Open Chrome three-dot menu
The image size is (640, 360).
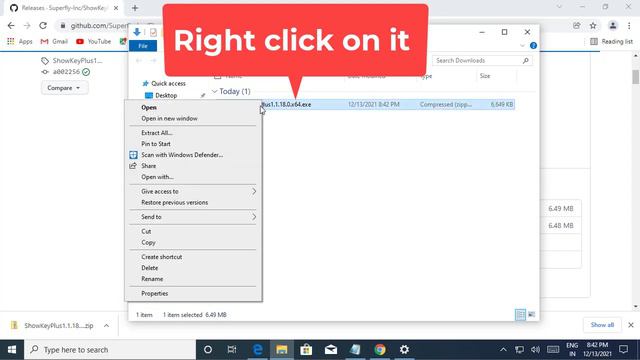click(x=629, y=26)
